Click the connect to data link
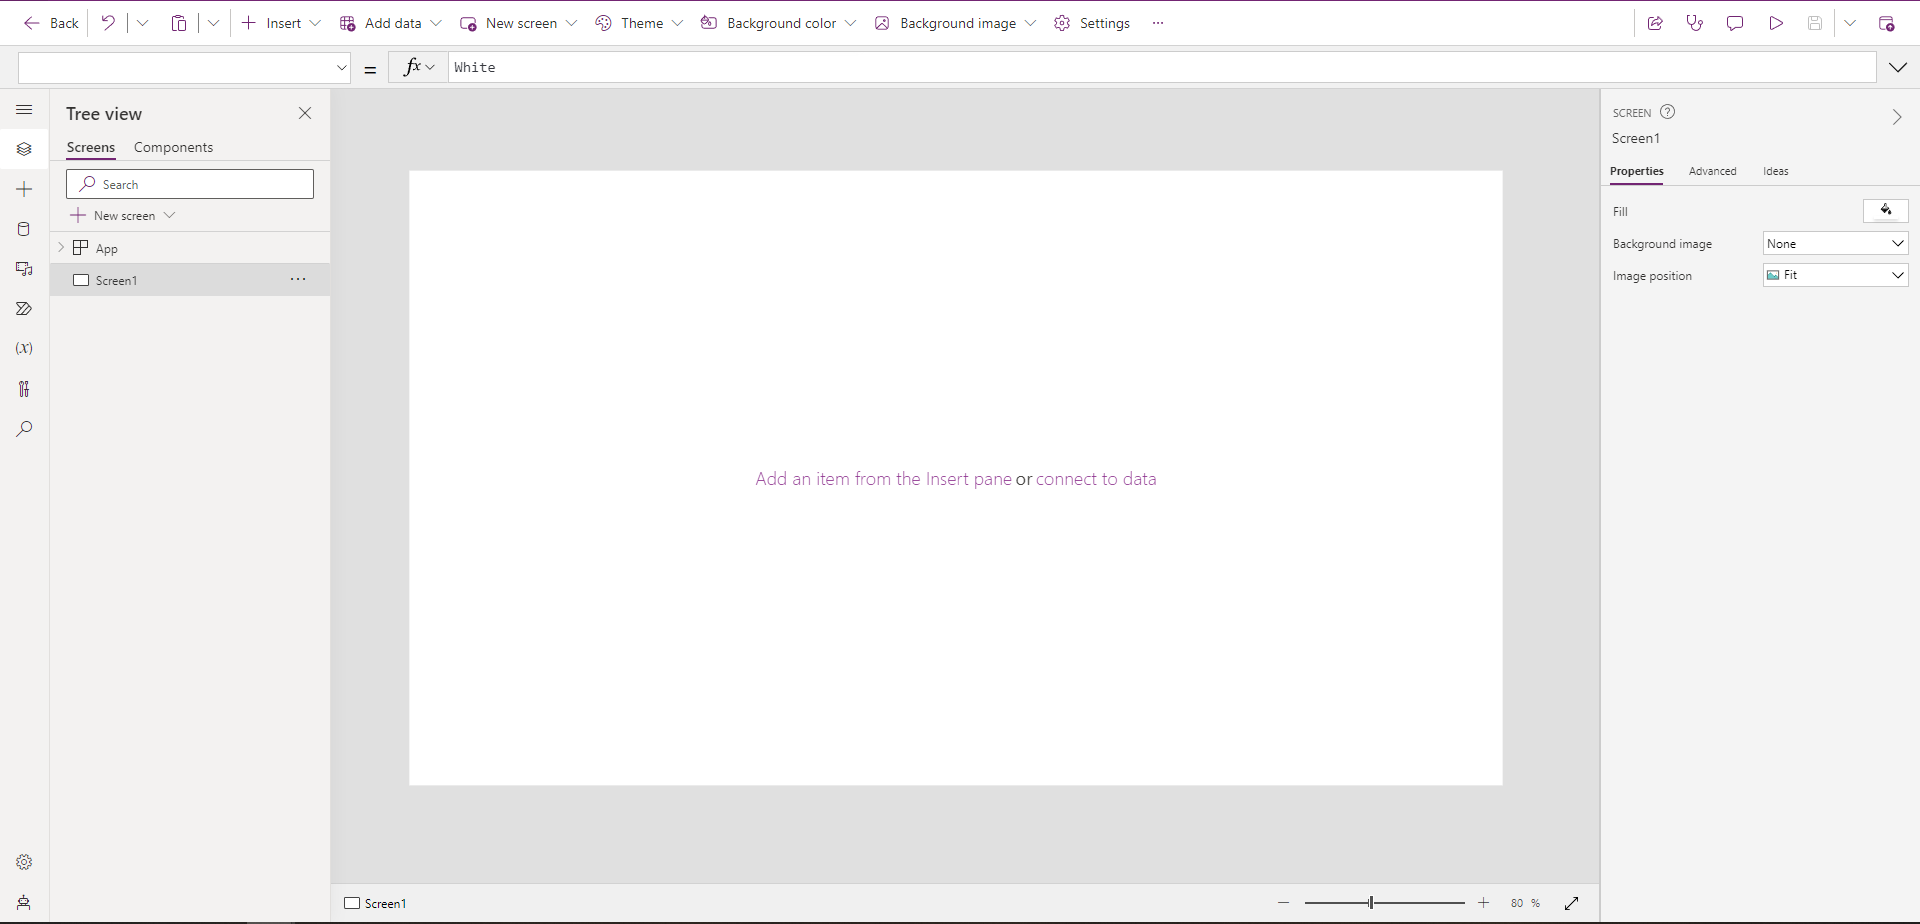Image resolution: width=1920 pixels, height=924 pixels. pyautogui.click(x=1096, y=479)
